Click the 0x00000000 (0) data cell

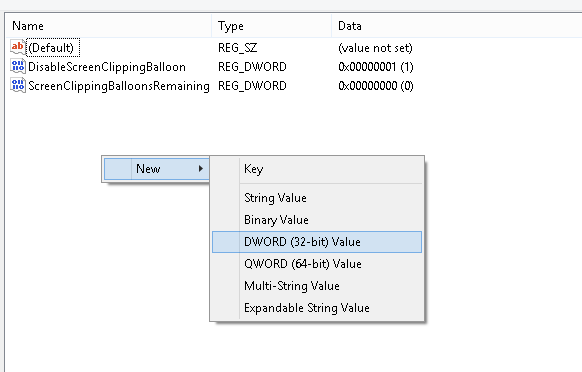[x=376, y=86]
